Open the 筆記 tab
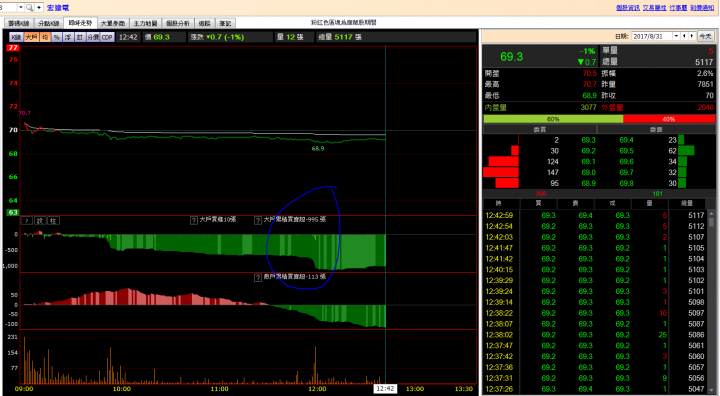 (225, 23)
